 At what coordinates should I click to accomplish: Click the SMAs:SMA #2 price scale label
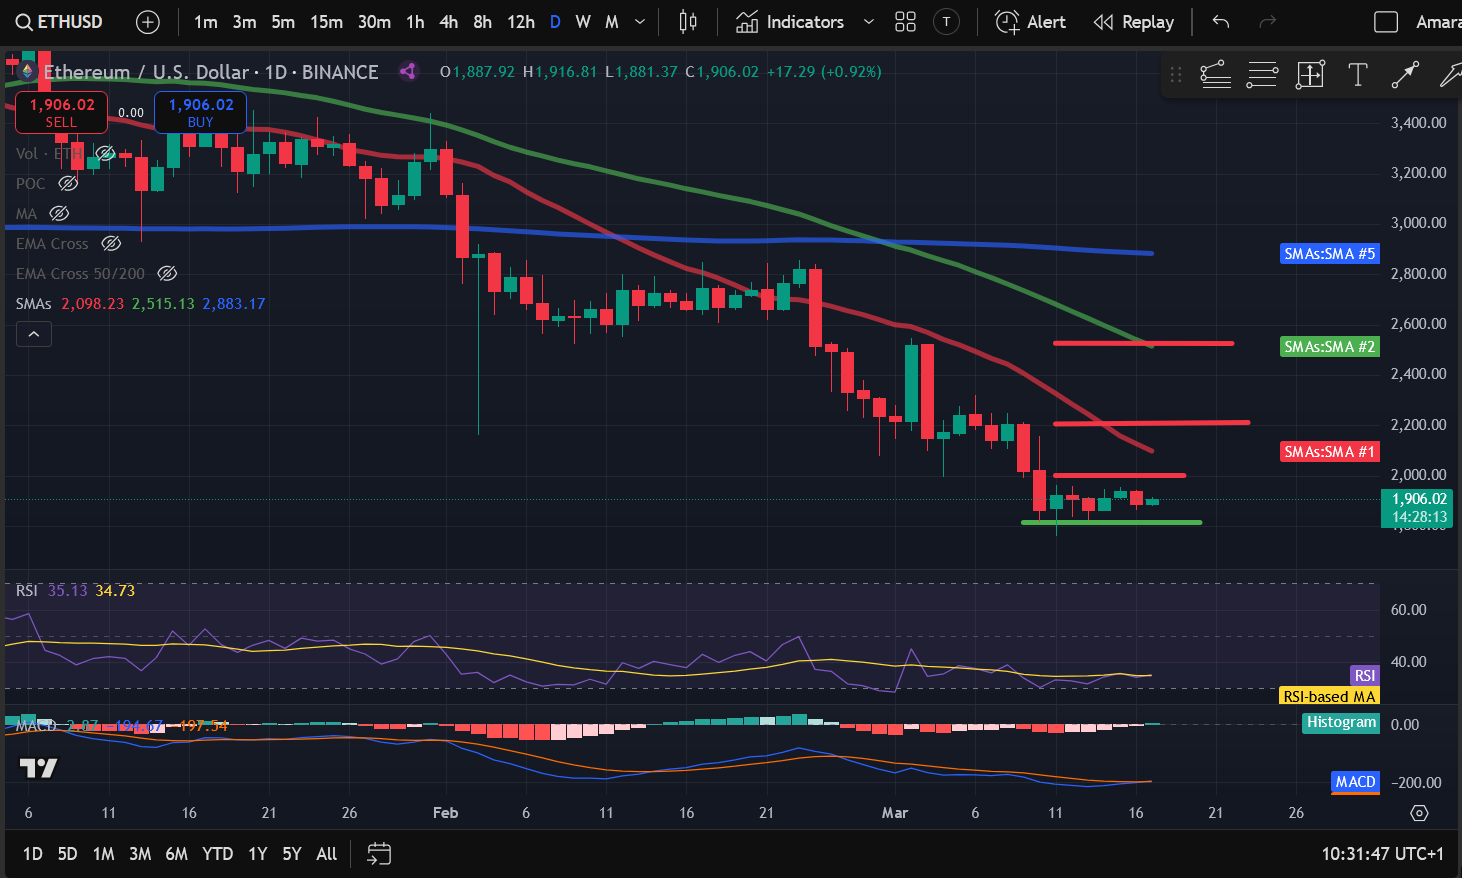[1329, 347]
